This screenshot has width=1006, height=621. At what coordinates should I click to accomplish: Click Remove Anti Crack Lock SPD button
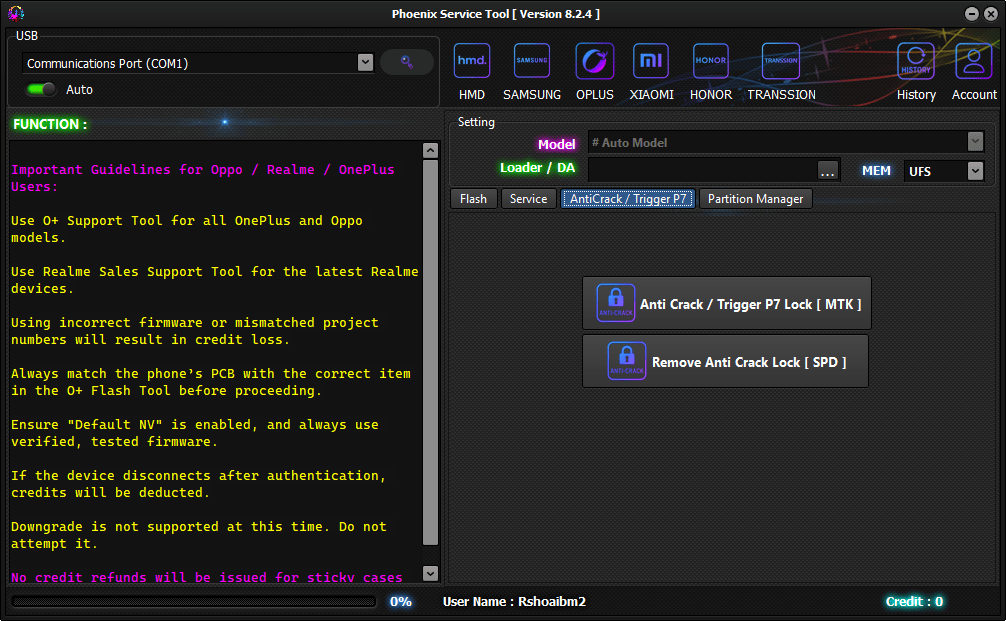[x=725, y=361]
